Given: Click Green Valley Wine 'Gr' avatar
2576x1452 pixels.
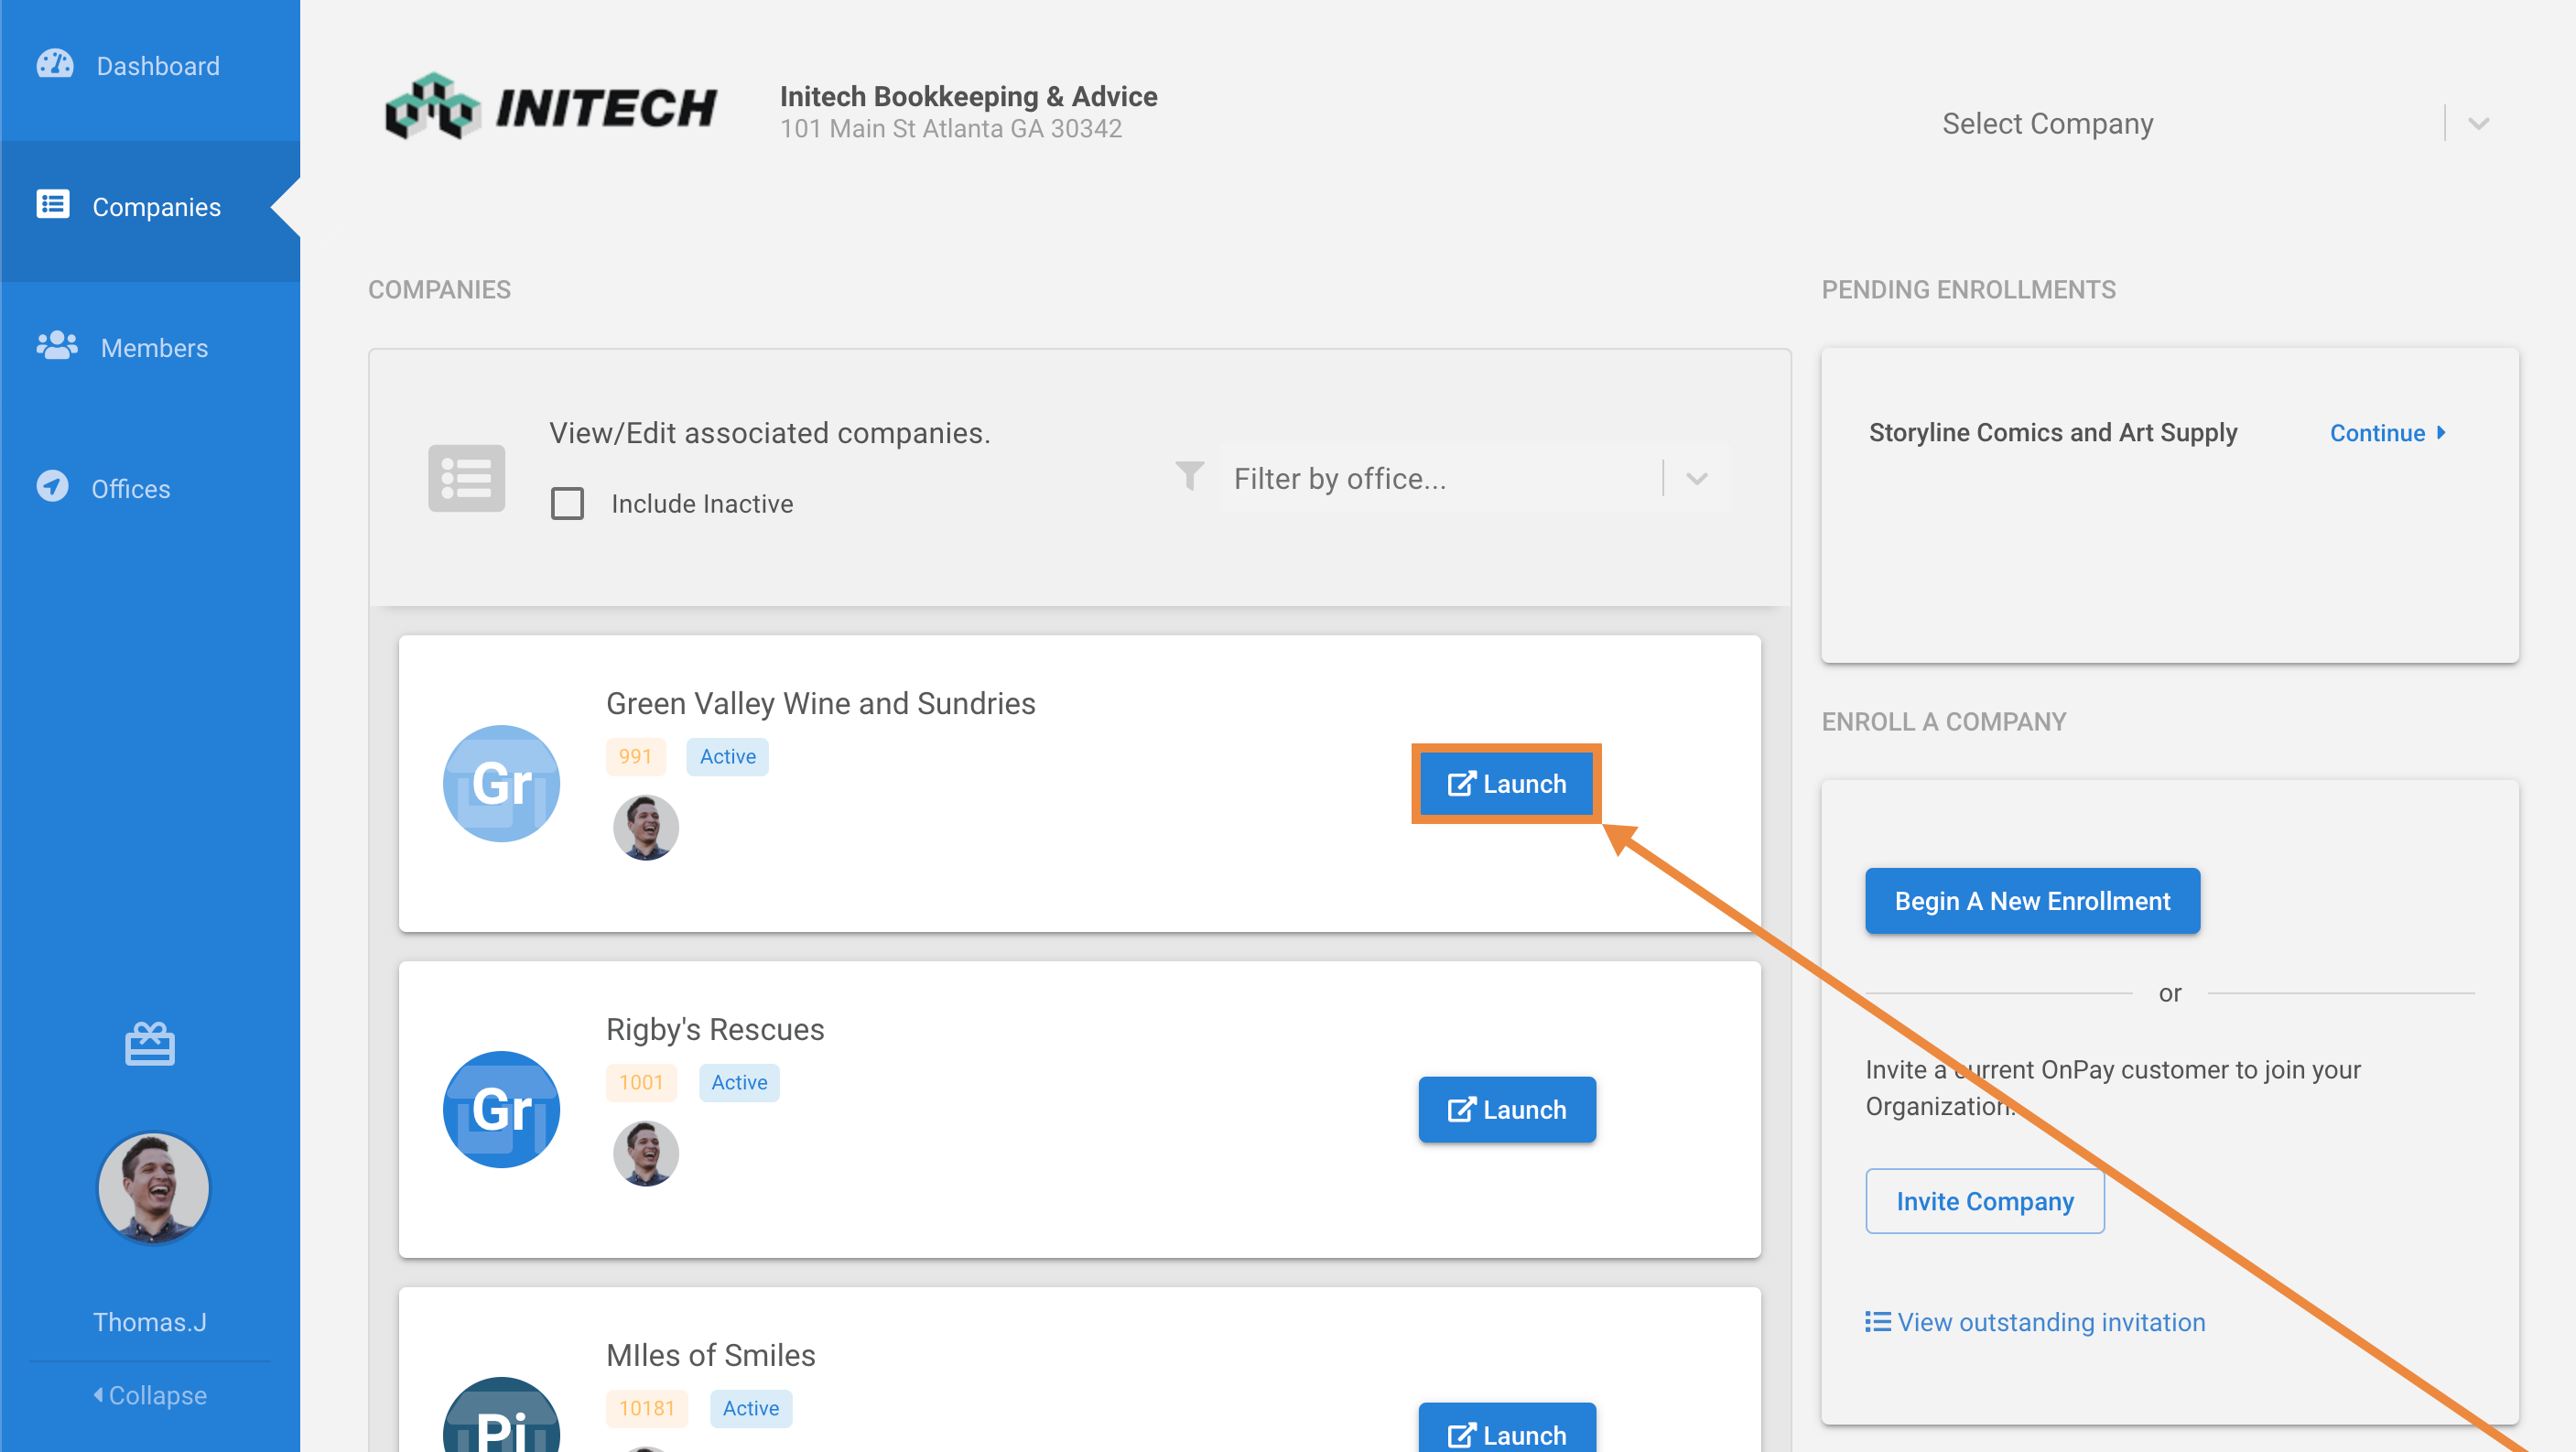Looking at the screenshot, I should click(x=502, y=783).
